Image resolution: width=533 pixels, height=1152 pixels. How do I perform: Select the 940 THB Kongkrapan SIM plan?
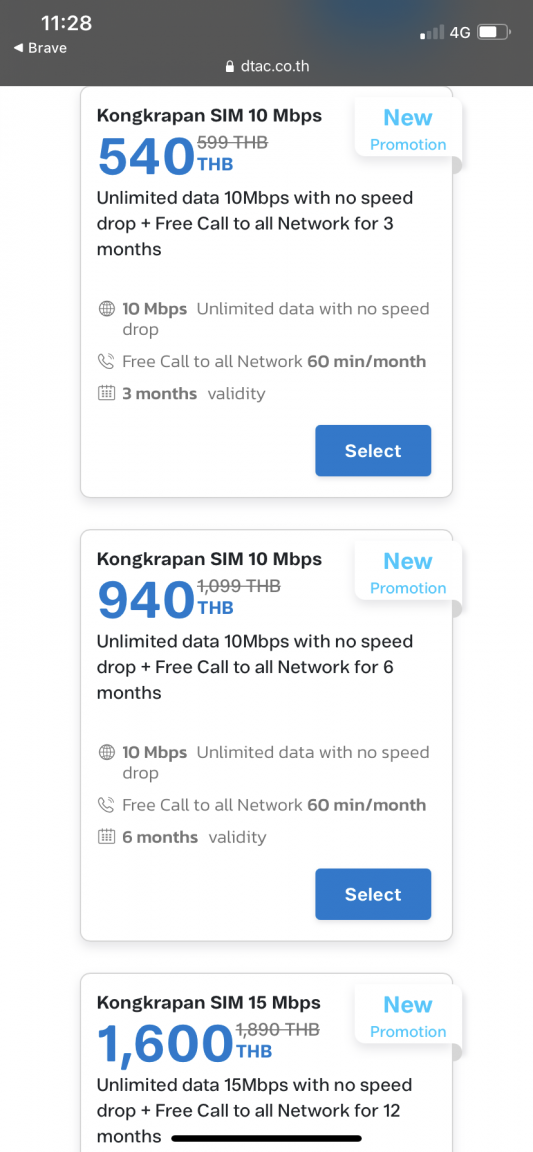[x=373, y=894]
